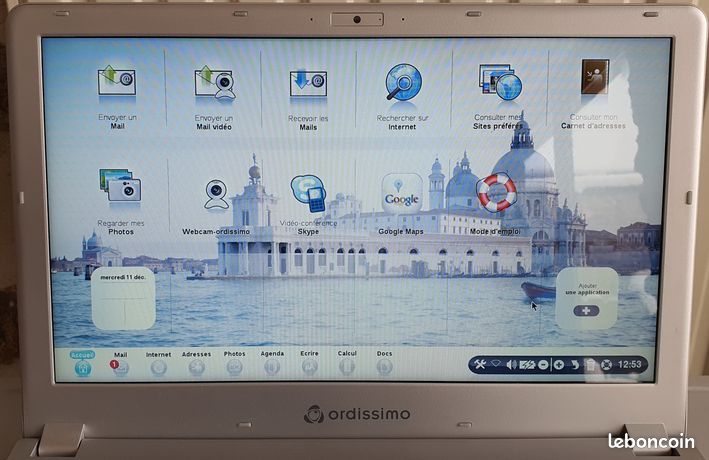The width and height of the screenshot is (709, 460).
Task: Switch to the Mail tab in bottom bar
Action: [120, 363]
